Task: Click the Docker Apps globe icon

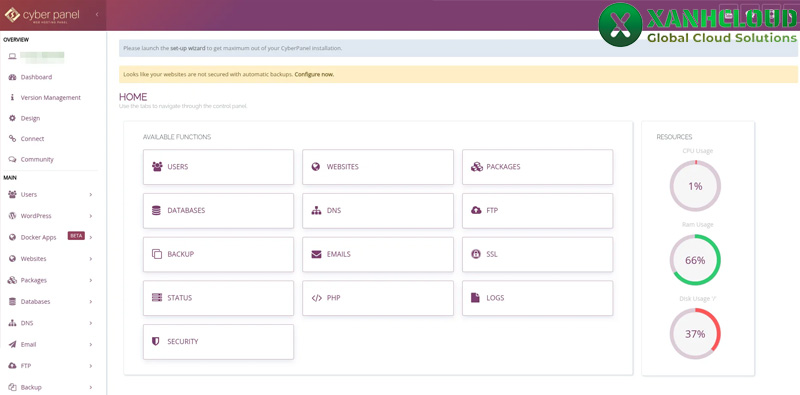Action: click(x=12, y=237)
